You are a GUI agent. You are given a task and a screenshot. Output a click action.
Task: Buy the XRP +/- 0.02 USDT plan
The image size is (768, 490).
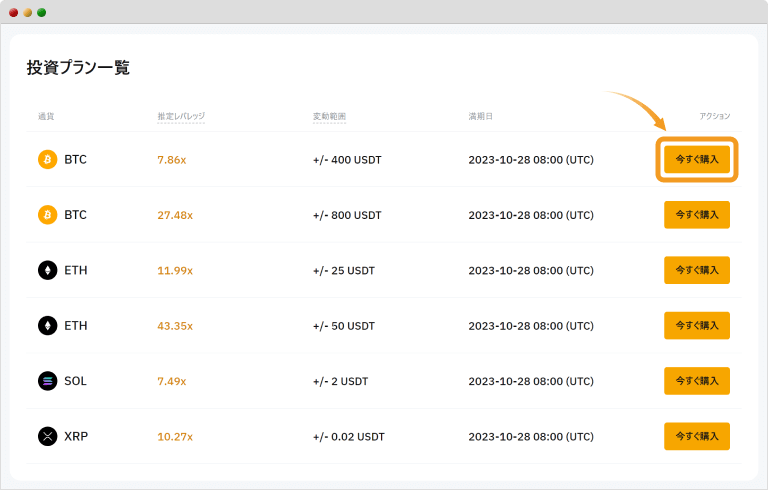click(696, 436)
